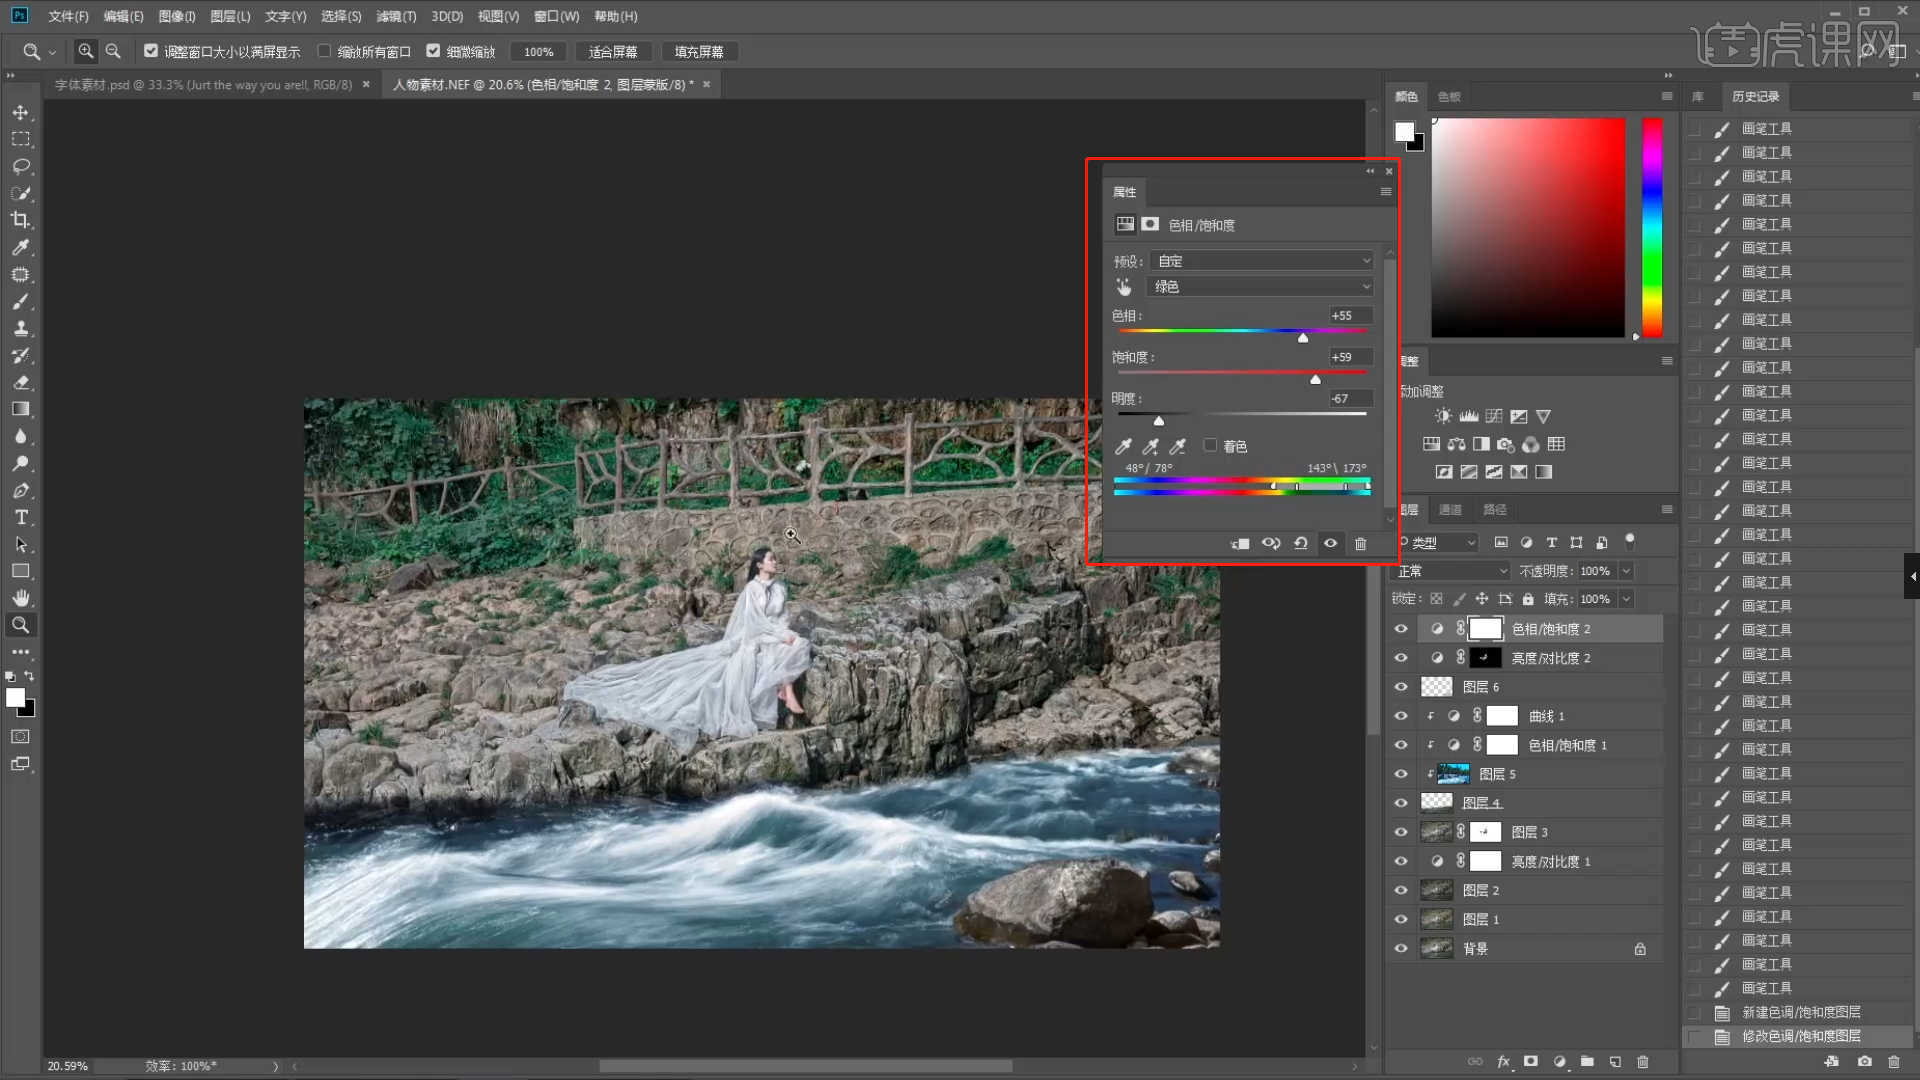Delete the adjustment layer via Properties trash icon
Viewport: 1920px width, 1080px height.
tap(1360, 543)
